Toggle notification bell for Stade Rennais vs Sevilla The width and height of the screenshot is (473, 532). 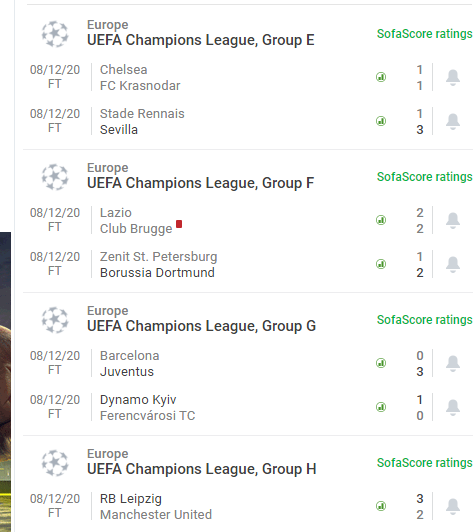point(453,121)
